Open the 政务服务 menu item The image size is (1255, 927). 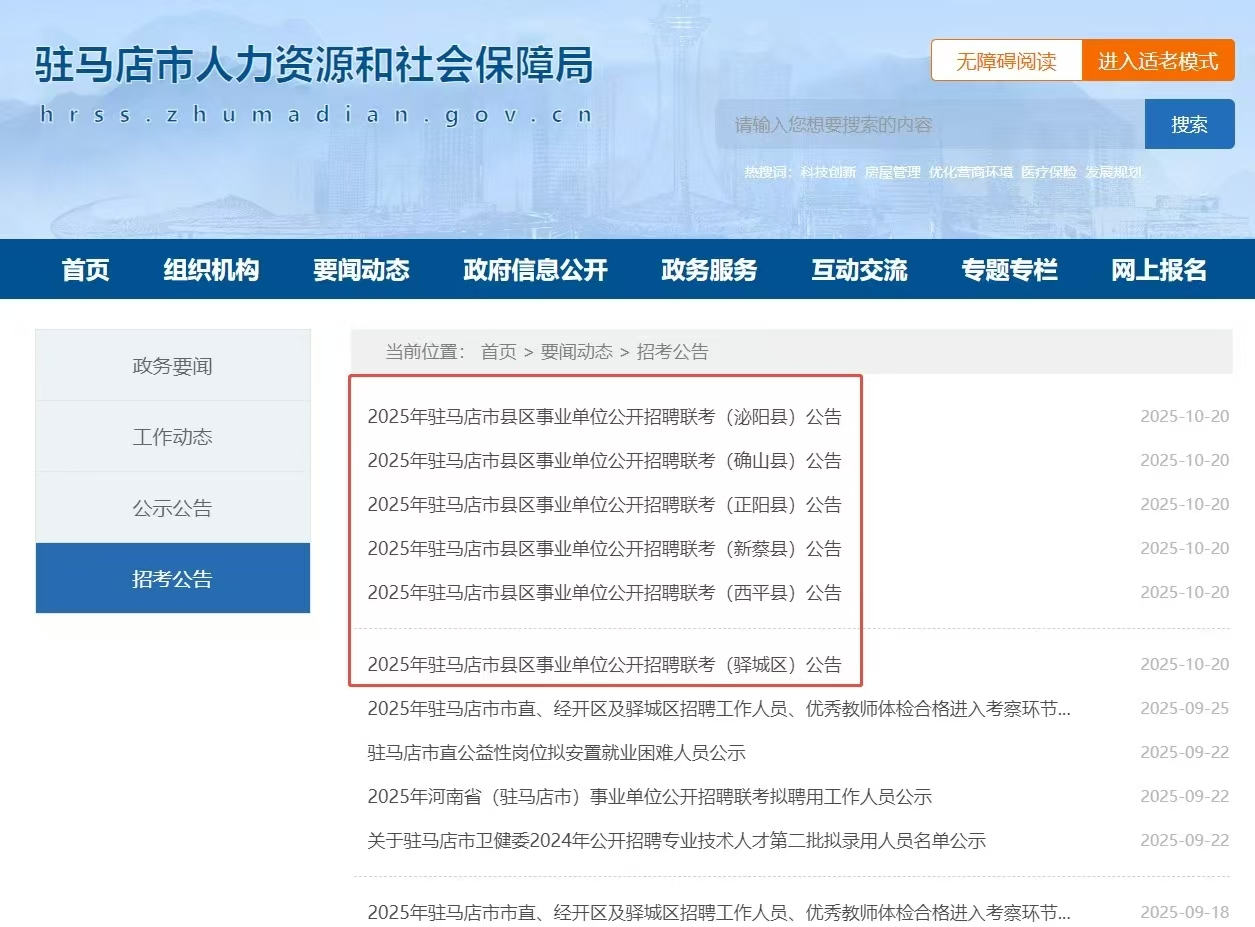tap(709, 269)
